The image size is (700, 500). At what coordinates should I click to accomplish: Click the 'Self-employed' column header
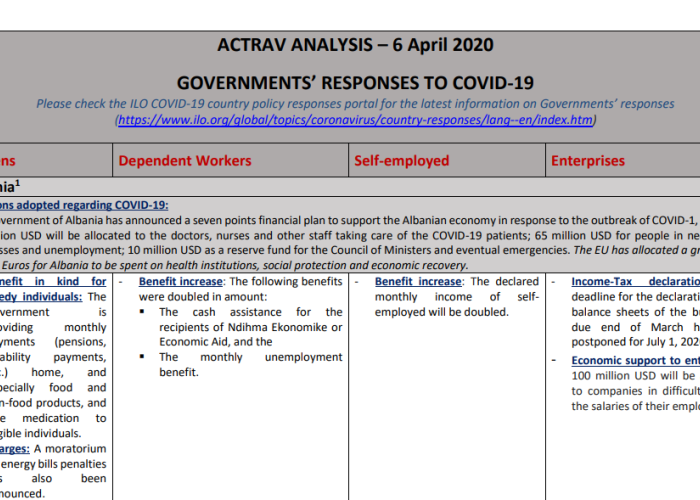tap(401, 161)
